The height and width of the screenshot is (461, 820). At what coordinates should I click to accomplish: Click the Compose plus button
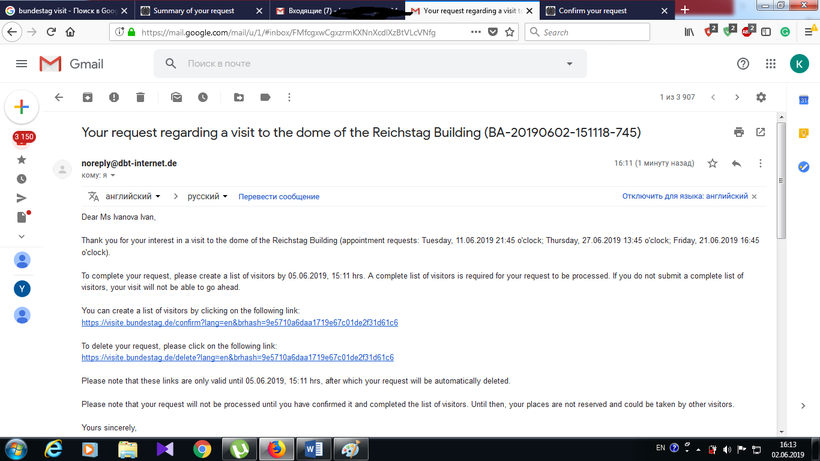pyautogui.click(x=21, y=107)
